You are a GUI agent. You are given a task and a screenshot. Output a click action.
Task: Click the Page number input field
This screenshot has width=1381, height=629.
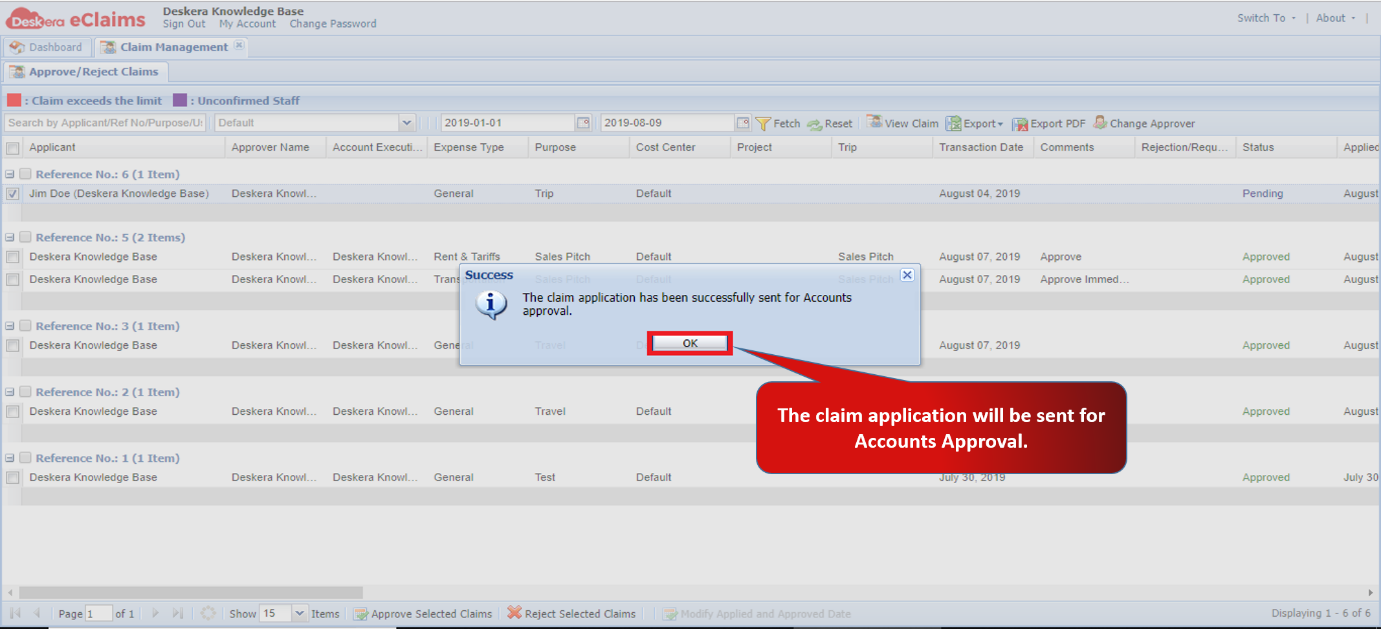pos(97,613)
